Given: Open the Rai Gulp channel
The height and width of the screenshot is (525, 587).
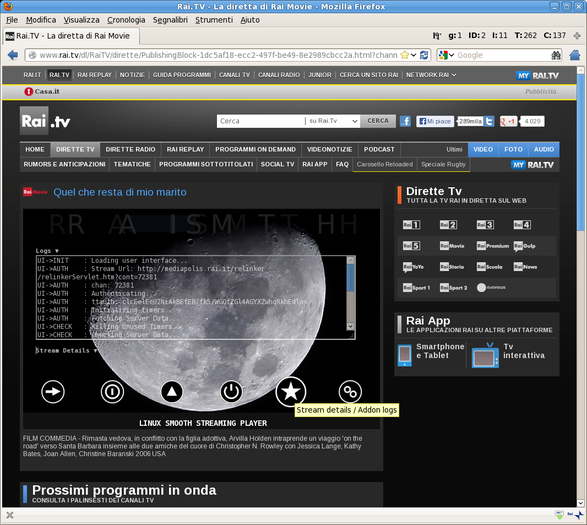Looking at the screenshot, I should [524, 246].
